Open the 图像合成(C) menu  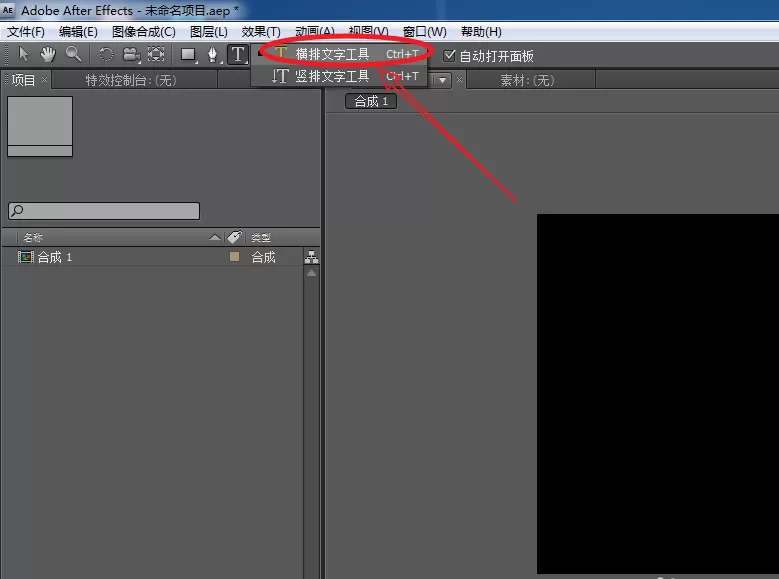click(x=144, y=32)
